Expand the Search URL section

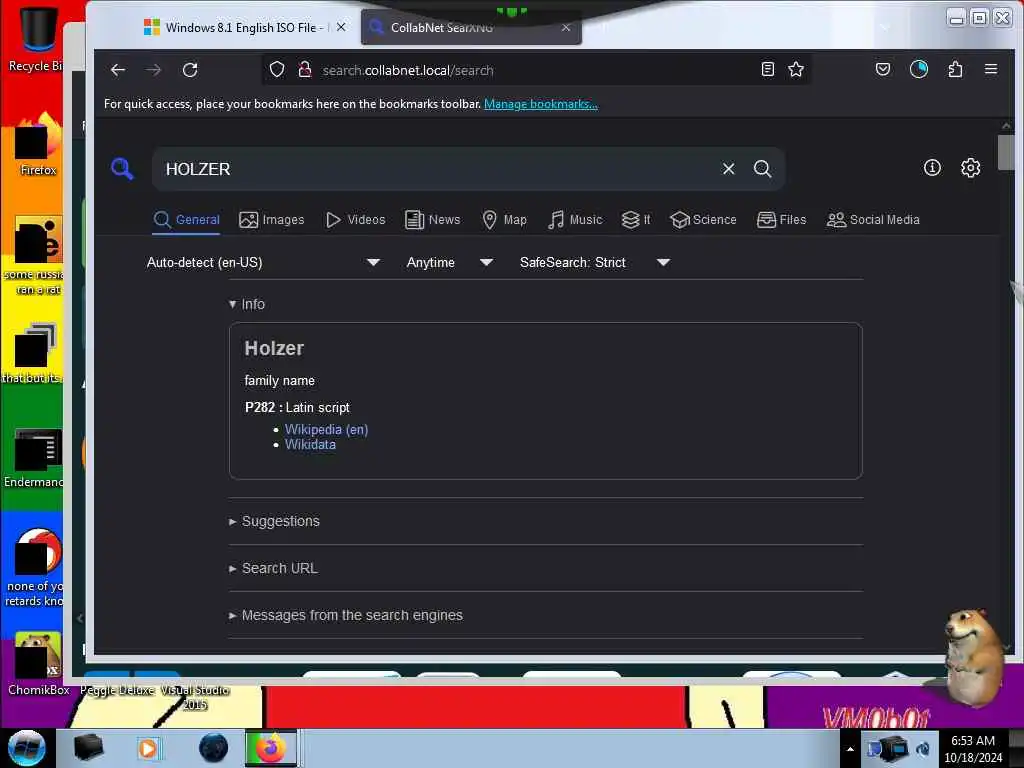(273, 568)
